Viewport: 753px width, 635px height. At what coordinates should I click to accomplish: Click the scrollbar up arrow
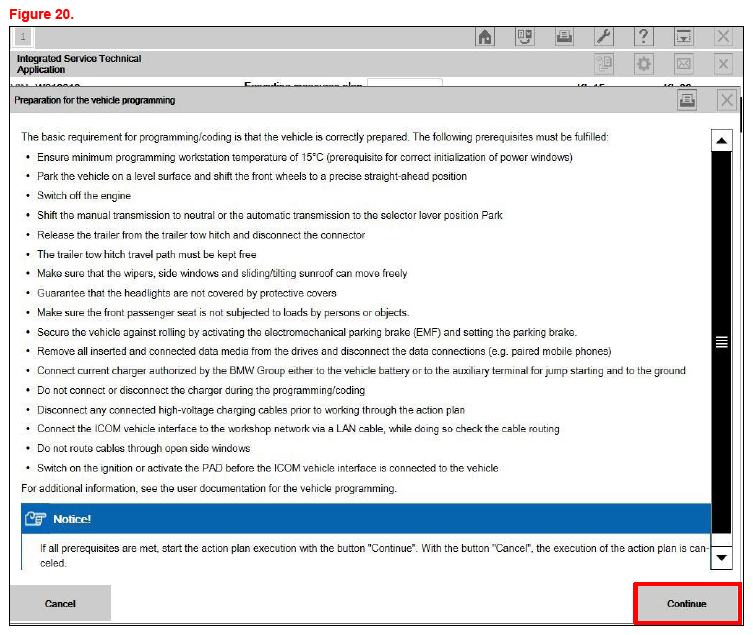pos(721,141)
